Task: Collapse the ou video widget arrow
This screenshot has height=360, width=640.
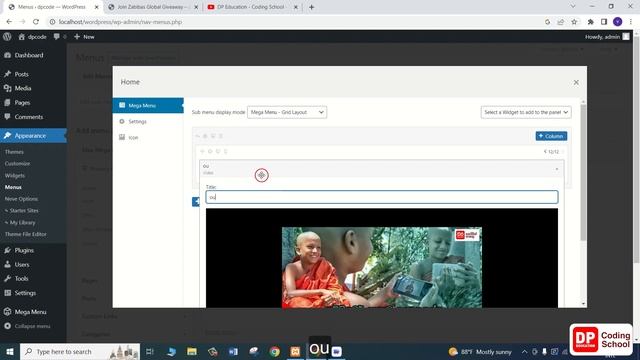Action: 557,169
